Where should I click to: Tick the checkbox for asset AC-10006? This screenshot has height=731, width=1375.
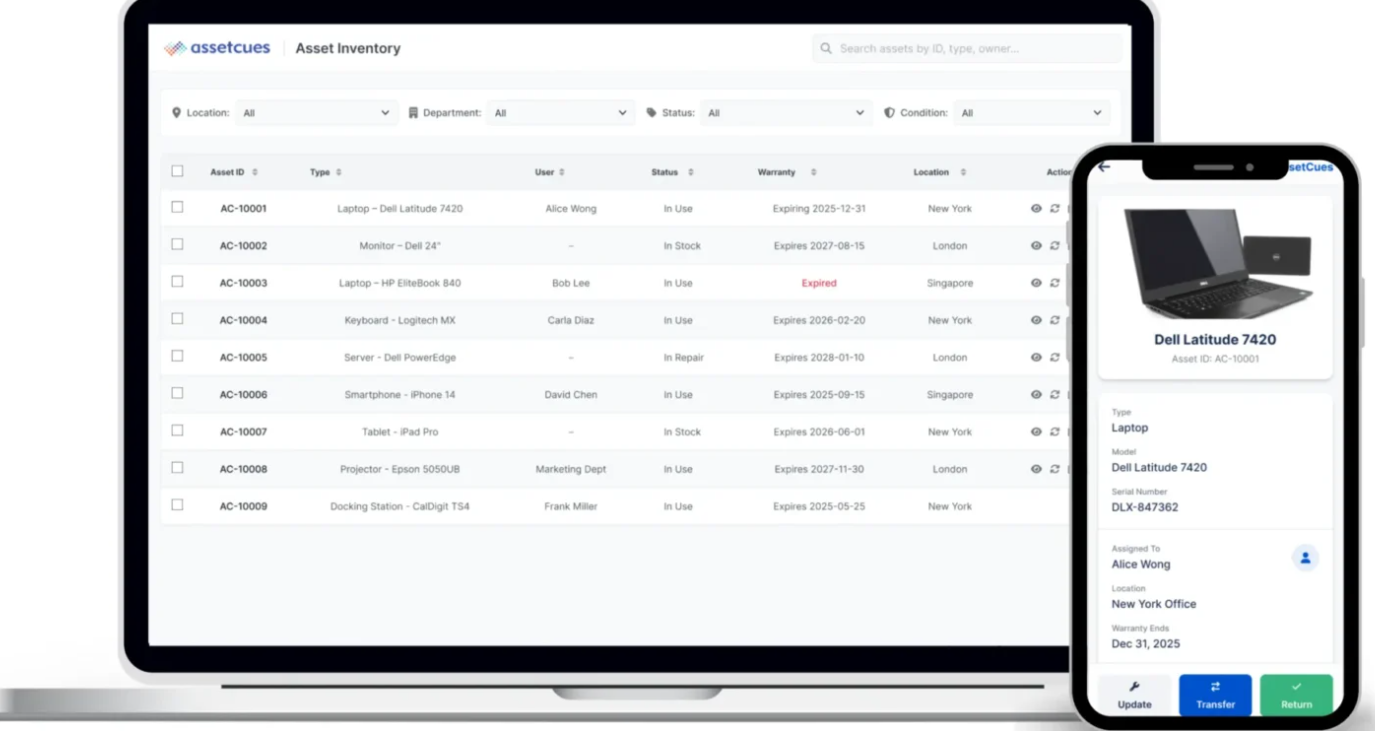(x=177, y=393)
